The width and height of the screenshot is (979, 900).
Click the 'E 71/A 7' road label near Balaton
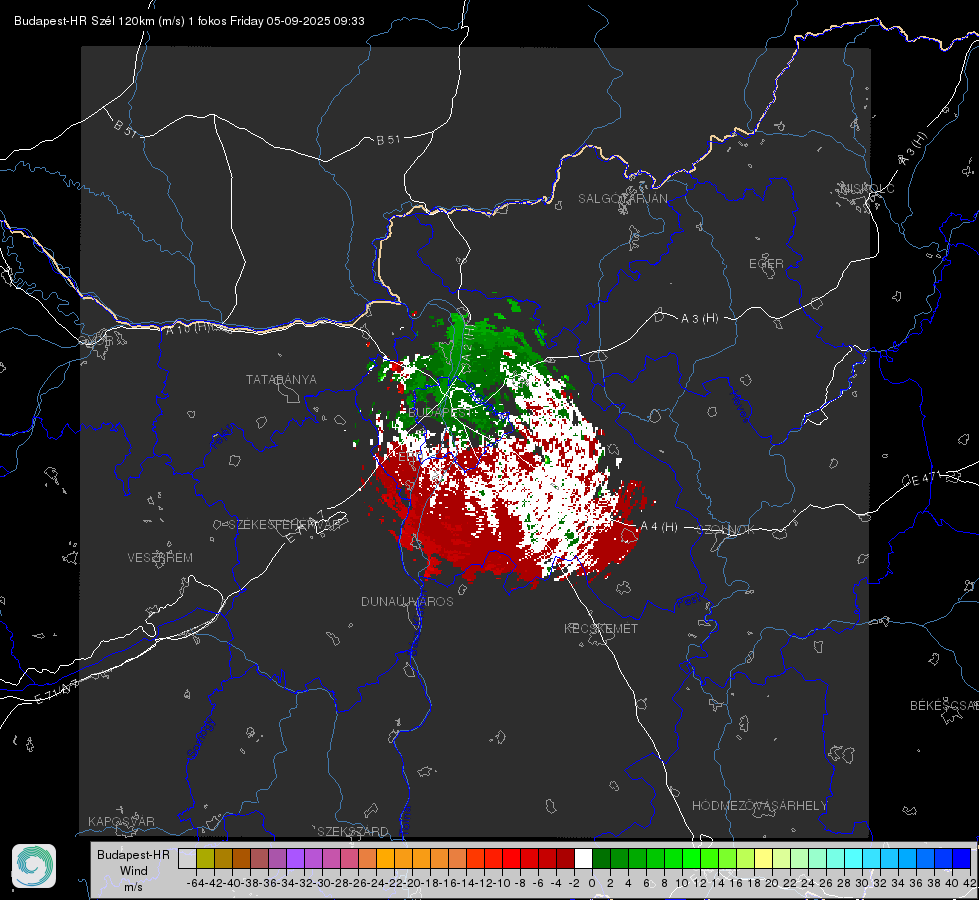(x=57, y=691)
